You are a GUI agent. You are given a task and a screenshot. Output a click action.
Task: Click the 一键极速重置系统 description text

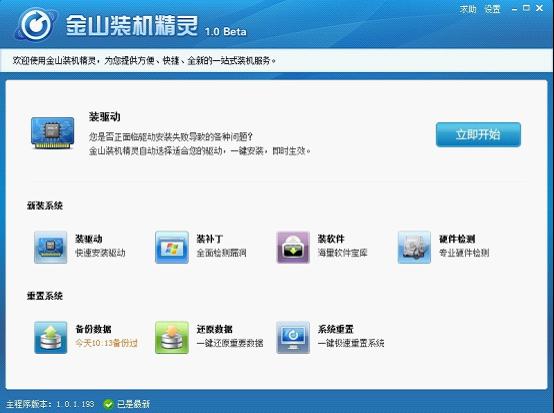point(350,343)
